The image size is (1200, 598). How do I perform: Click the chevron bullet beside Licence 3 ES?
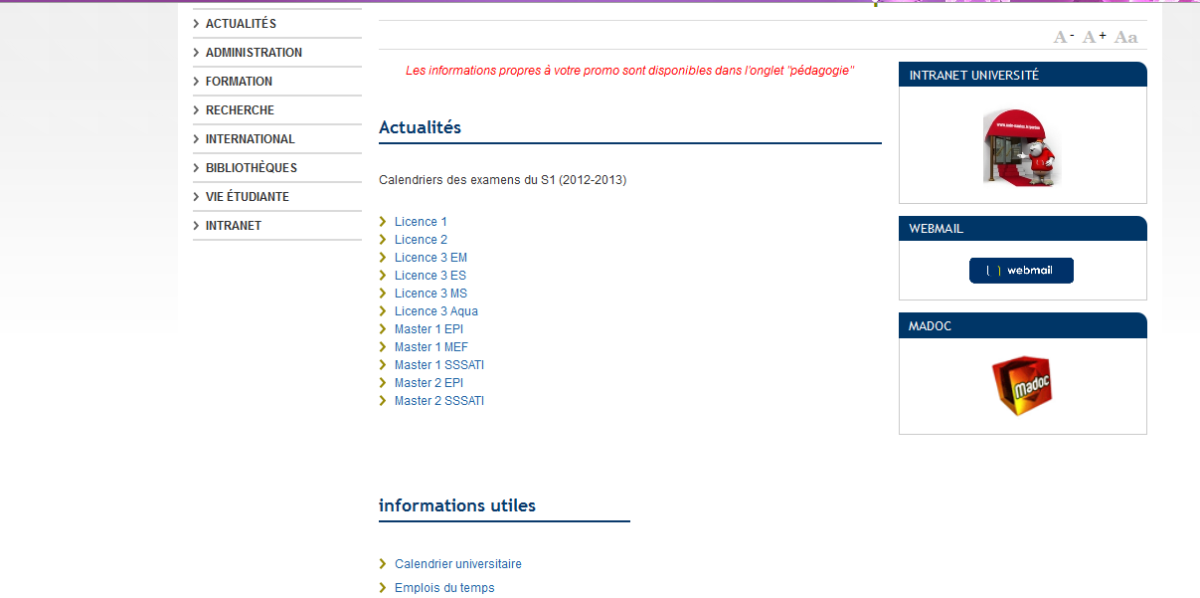tap(383, 276)
